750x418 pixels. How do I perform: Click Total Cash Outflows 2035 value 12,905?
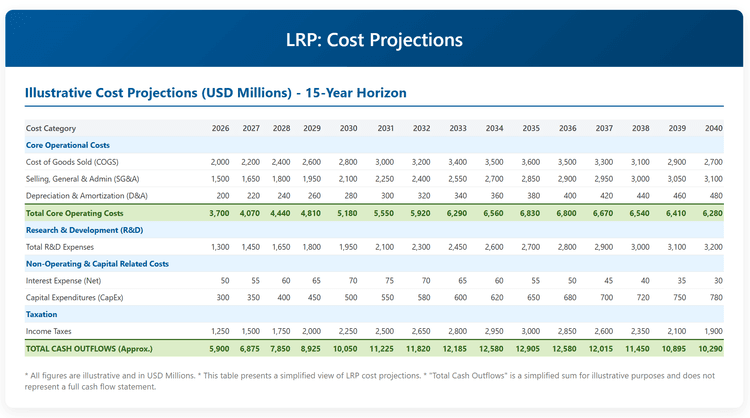(528, 349)
